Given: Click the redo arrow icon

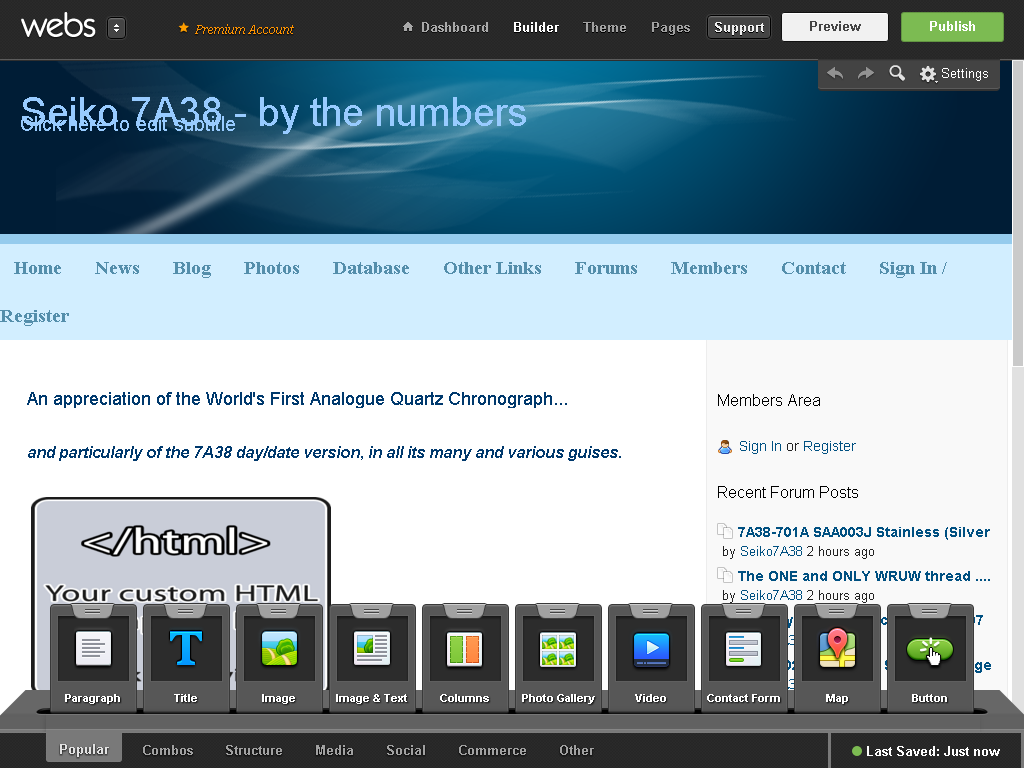Looking at the screenshot, I should pos(866,73).
